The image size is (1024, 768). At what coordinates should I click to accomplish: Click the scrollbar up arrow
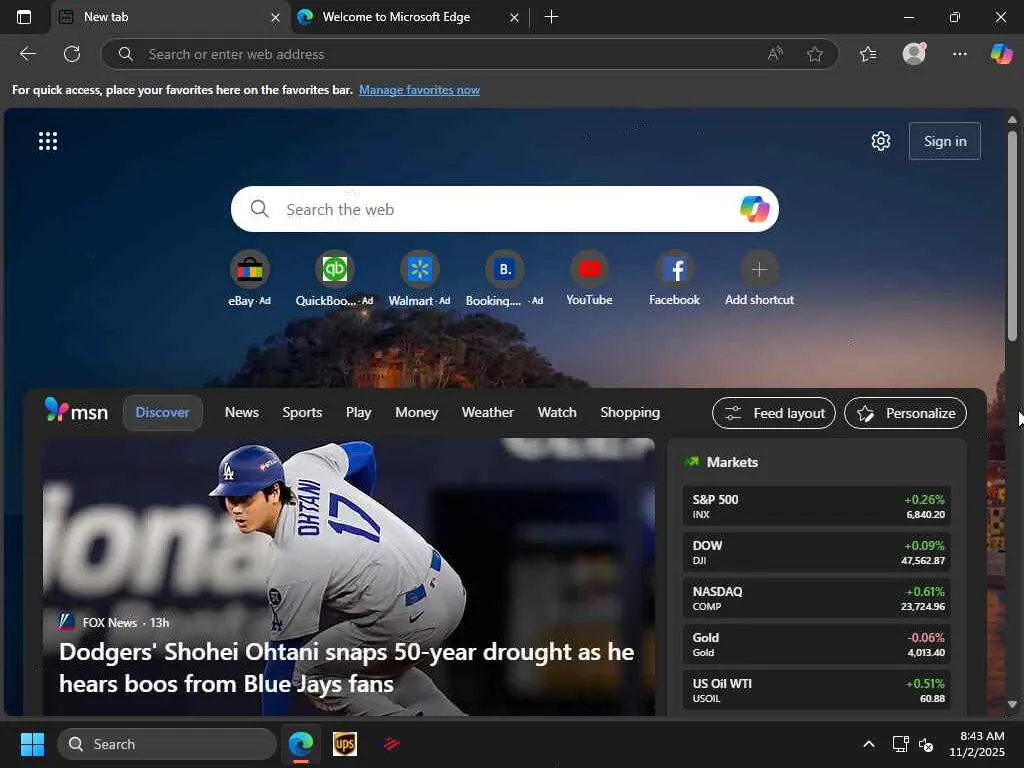1012,120
